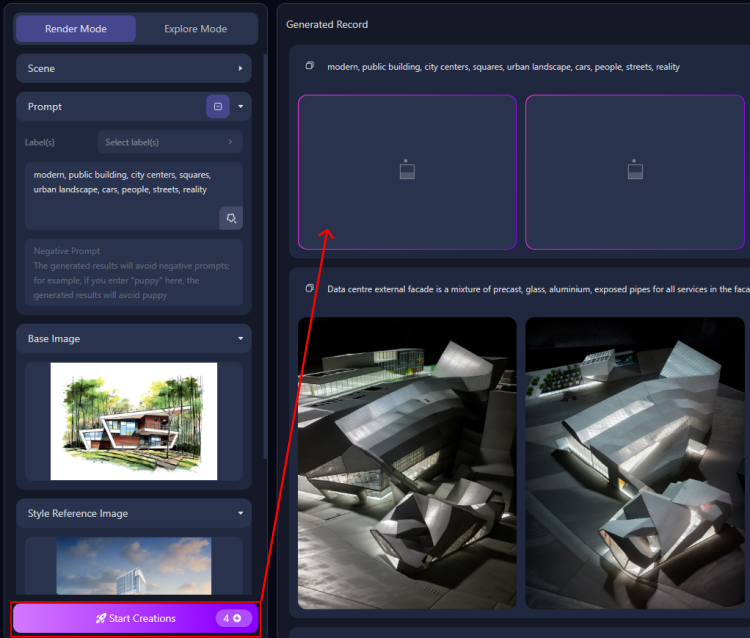
Task: Collapse the Prompt section arrow
Action: 241,106
